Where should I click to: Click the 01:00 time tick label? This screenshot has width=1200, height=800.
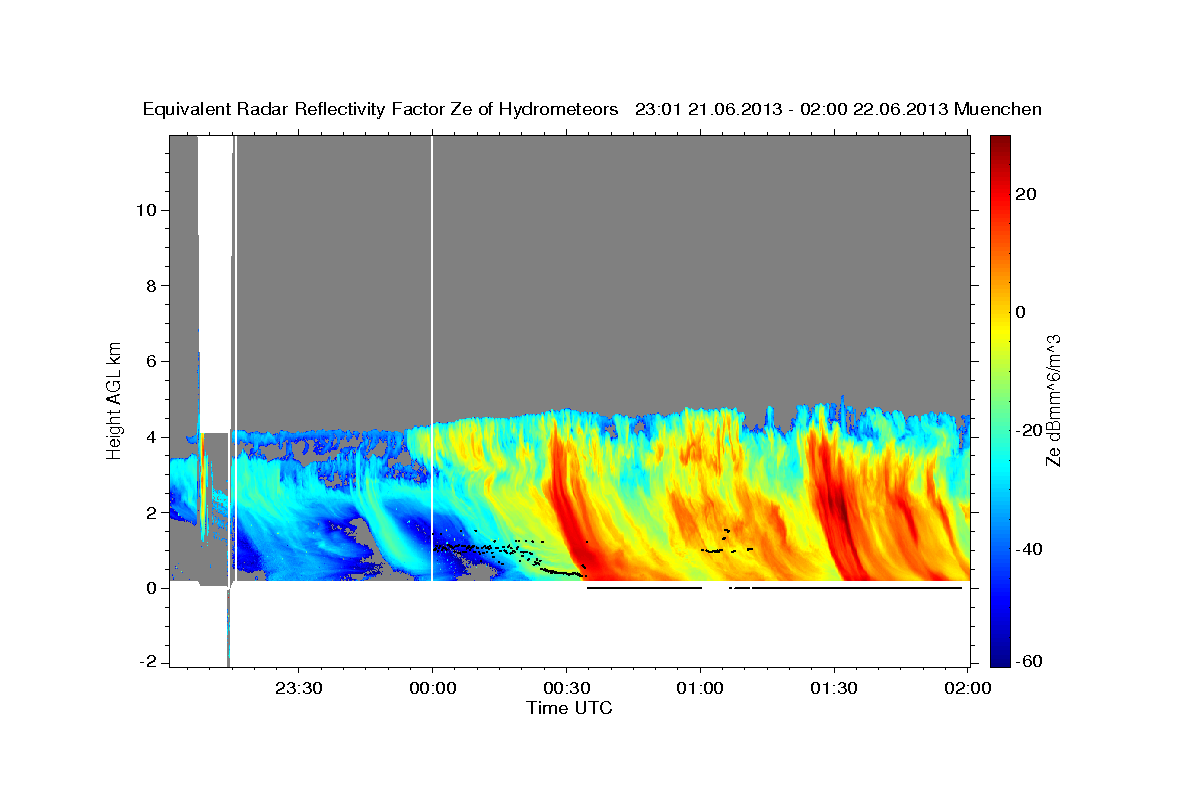(700, 688)
